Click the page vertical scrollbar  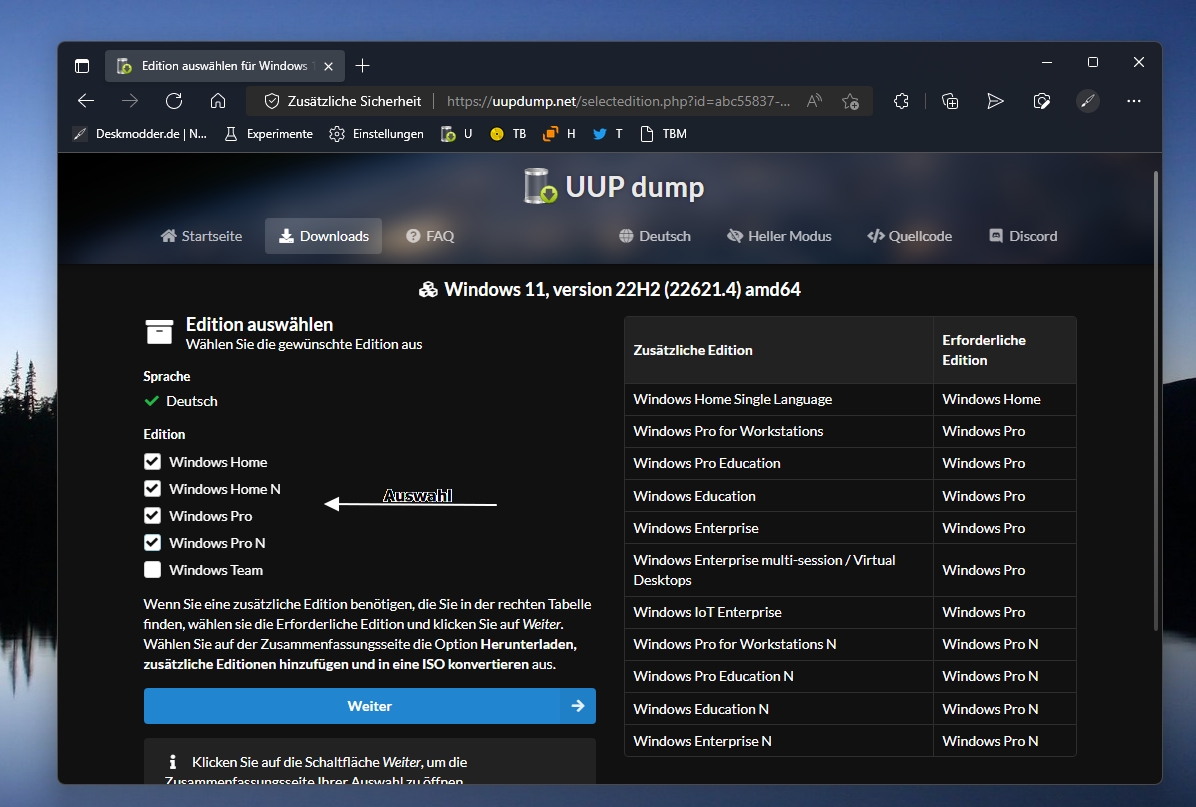click(x=1156, y=400)
